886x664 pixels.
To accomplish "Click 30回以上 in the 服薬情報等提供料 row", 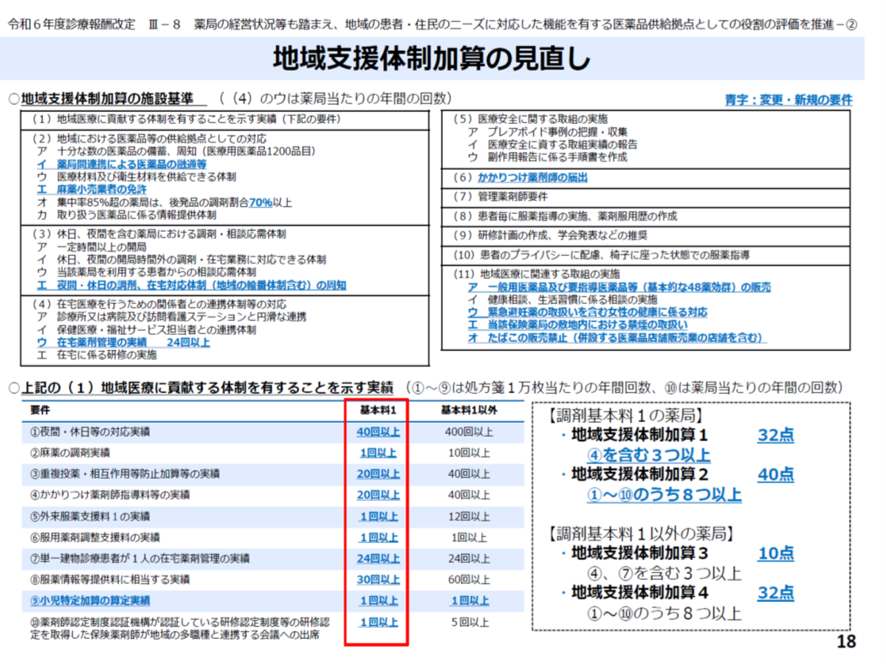I will pos(377,579).
